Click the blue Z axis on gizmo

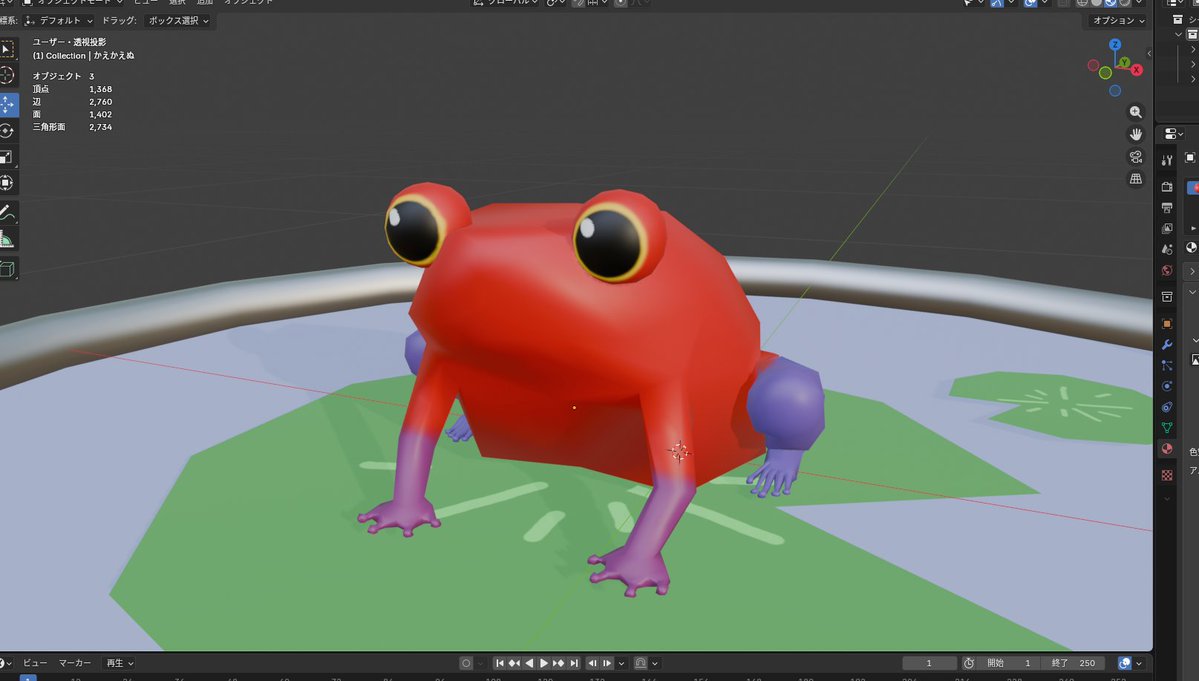1115,45
